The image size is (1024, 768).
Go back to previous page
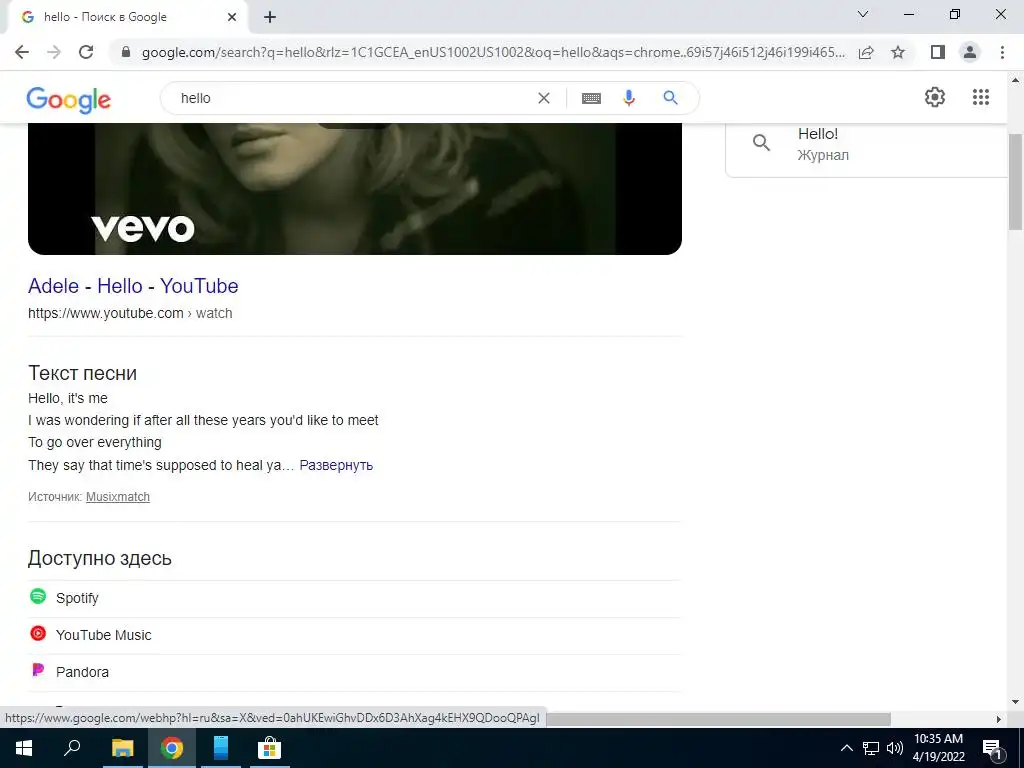point(22,52)
